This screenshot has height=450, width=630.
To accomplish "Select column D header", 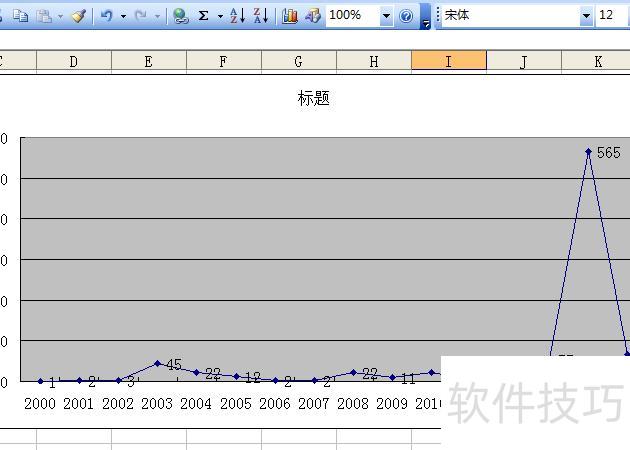I will click(74, 62).
